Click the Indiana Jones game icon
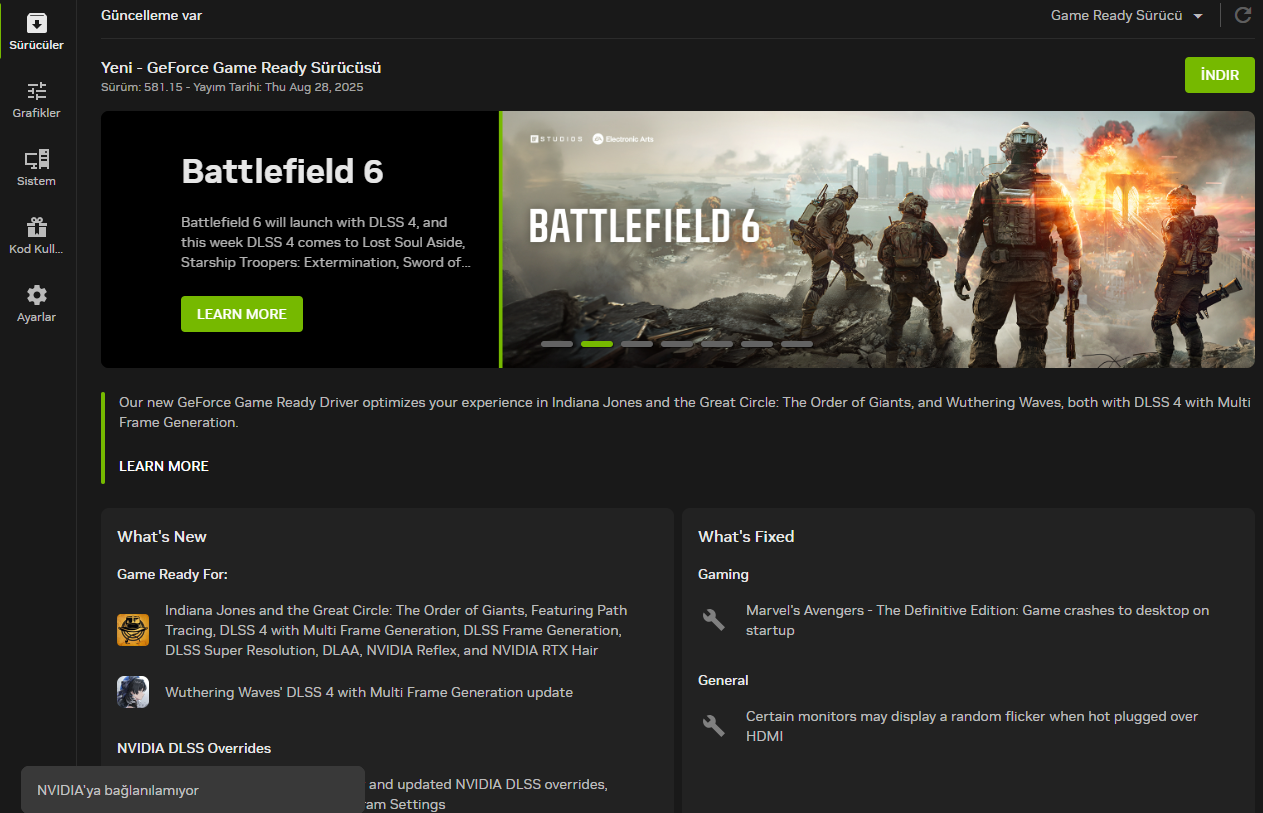Viewport: 1263px width, 813px height. point(133,630)
